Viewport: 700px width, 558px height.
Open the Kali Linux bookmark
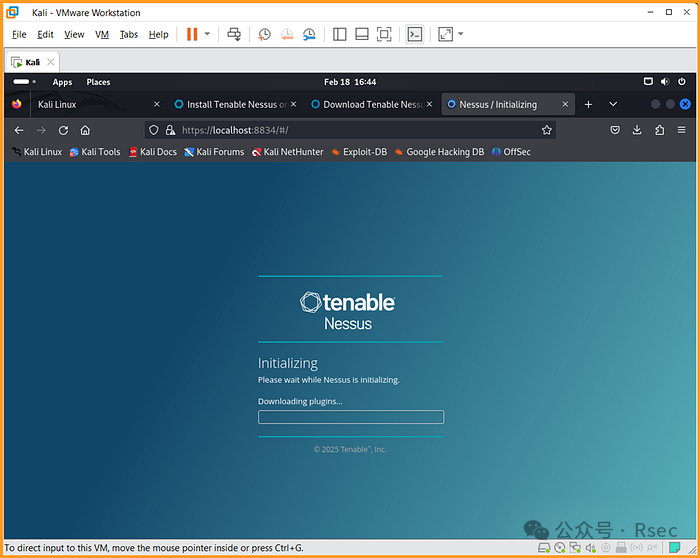coord(37,152)
